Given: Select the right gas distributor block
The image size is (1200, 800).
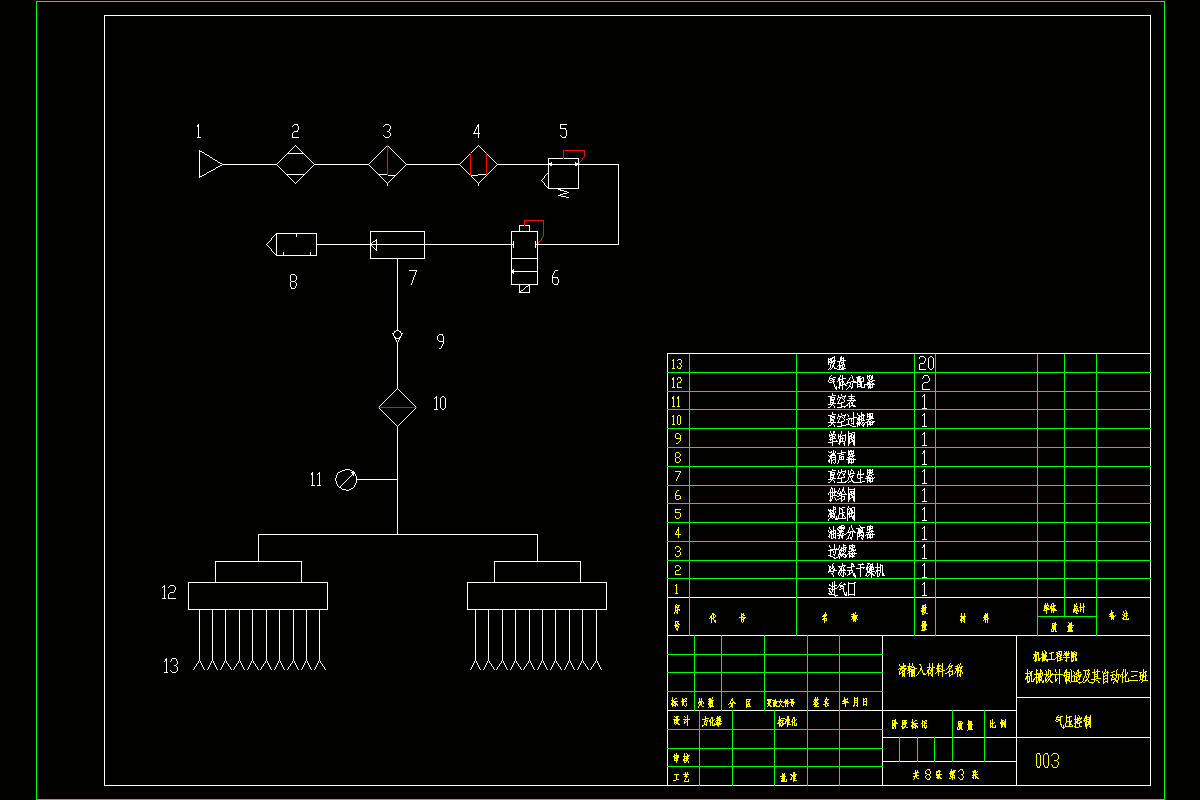Looking at the screenshot, I should 537,585.
